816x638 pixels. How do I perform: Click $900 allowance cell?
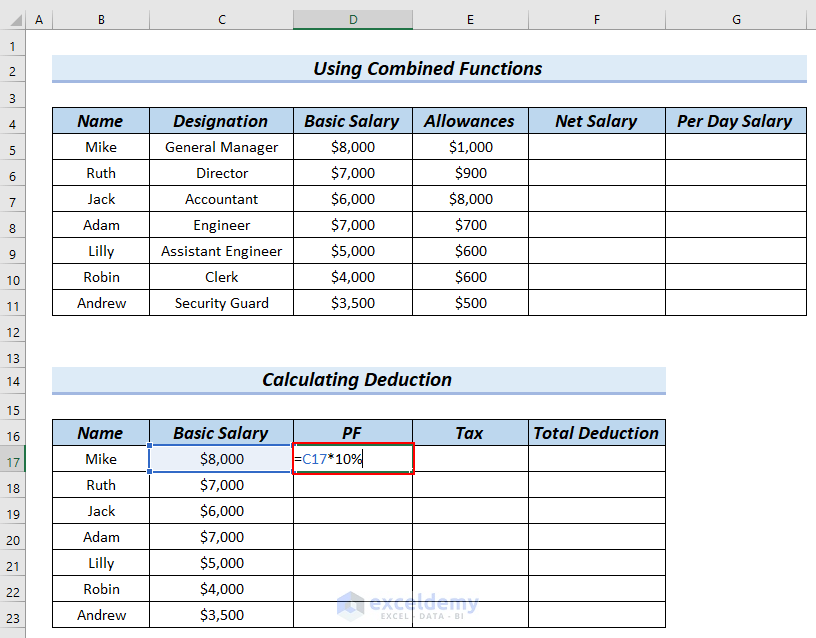click(x=470, y=173)
